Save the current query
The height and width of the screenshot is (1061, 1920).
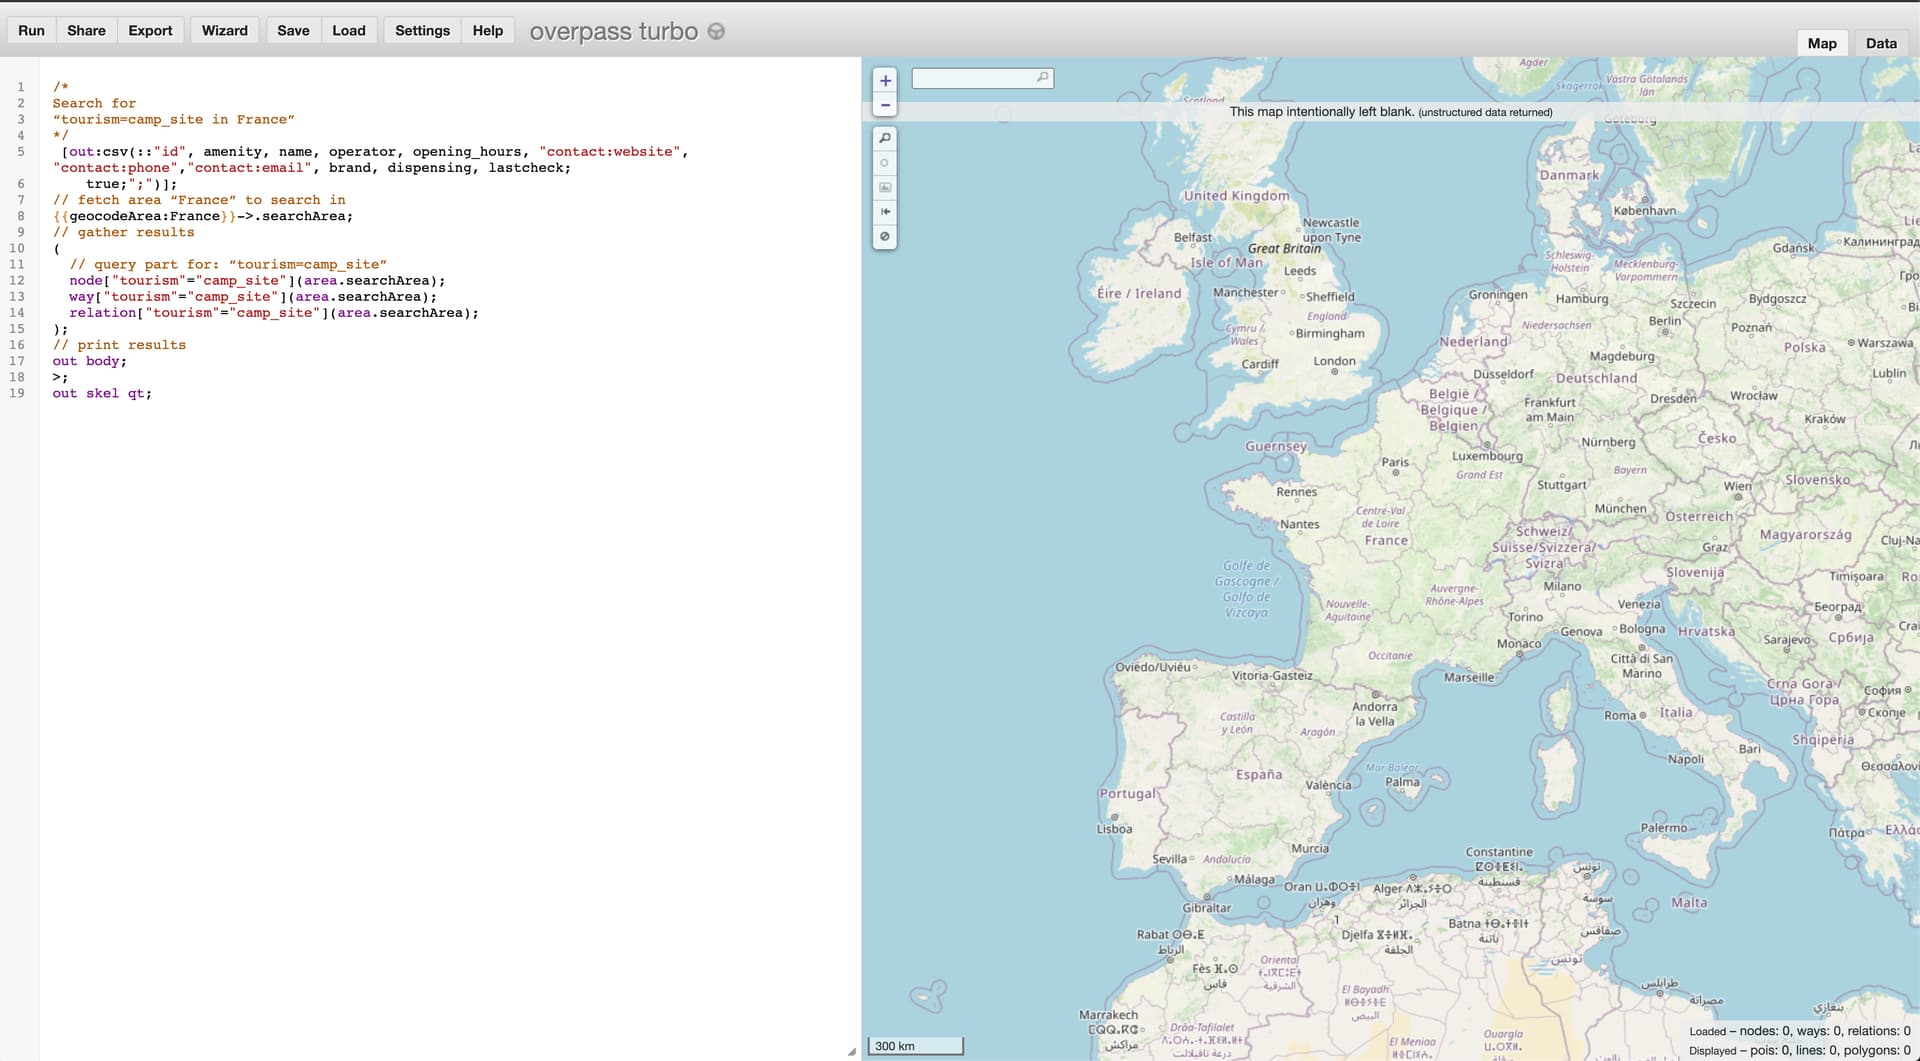tap(293, 30)
